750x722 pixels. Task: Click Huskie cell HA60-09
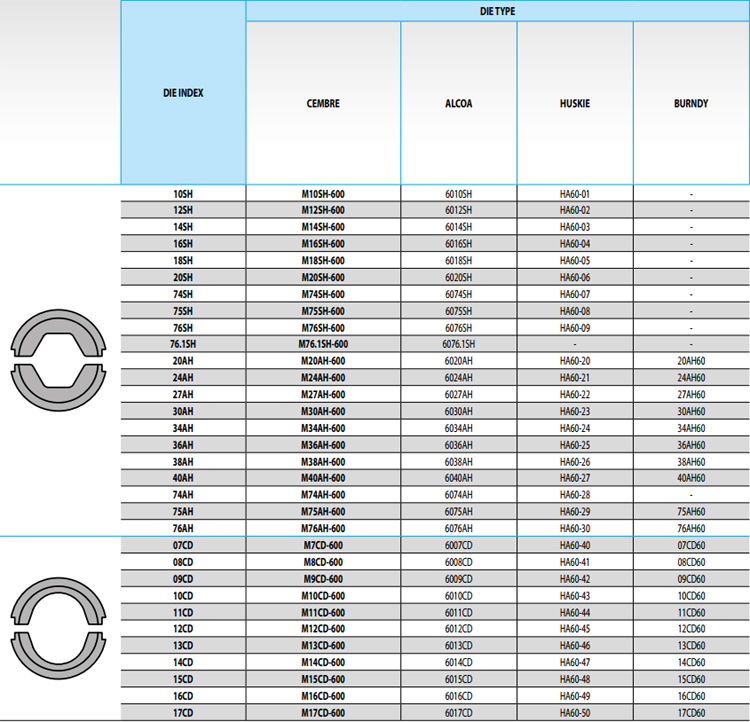coord(575,328)
